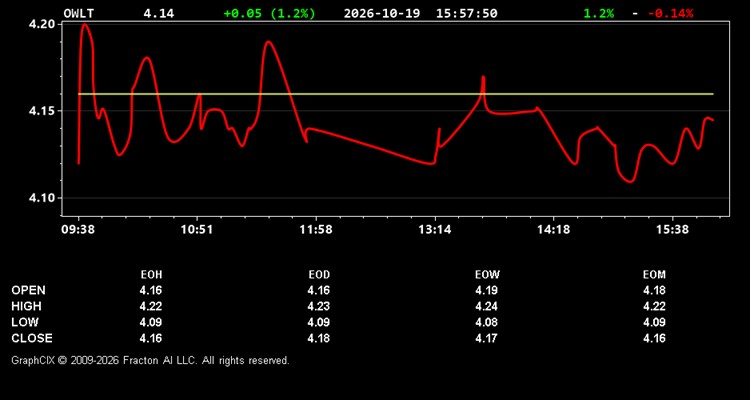Click the LOW row label
750x400 pixels.
(25, 322)
